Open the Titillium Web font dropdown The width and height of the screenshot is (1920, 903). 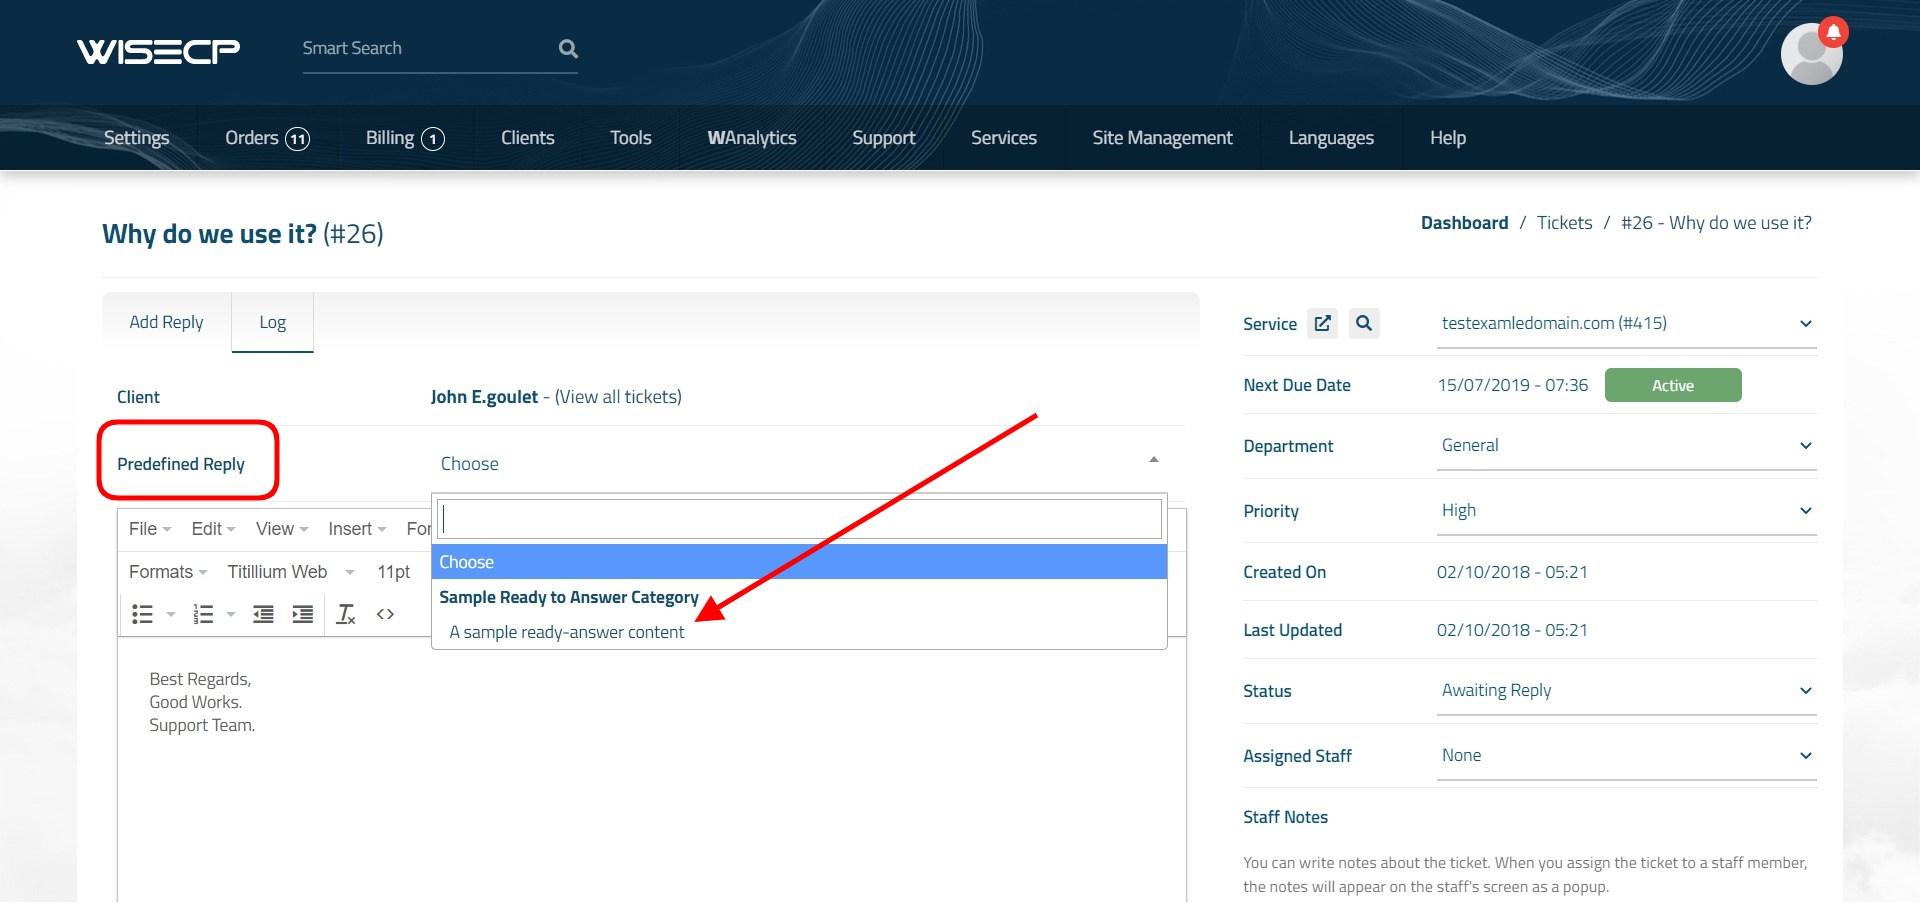click(291, 571)
